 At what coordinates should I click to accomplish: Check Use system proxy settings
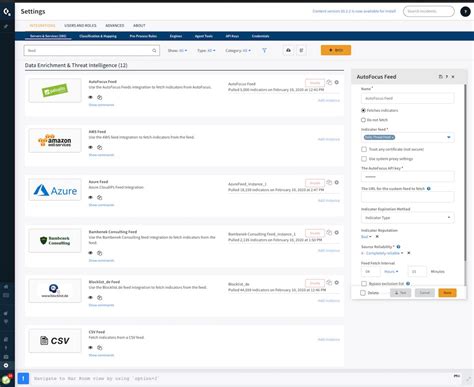click(x=364, y=159)
